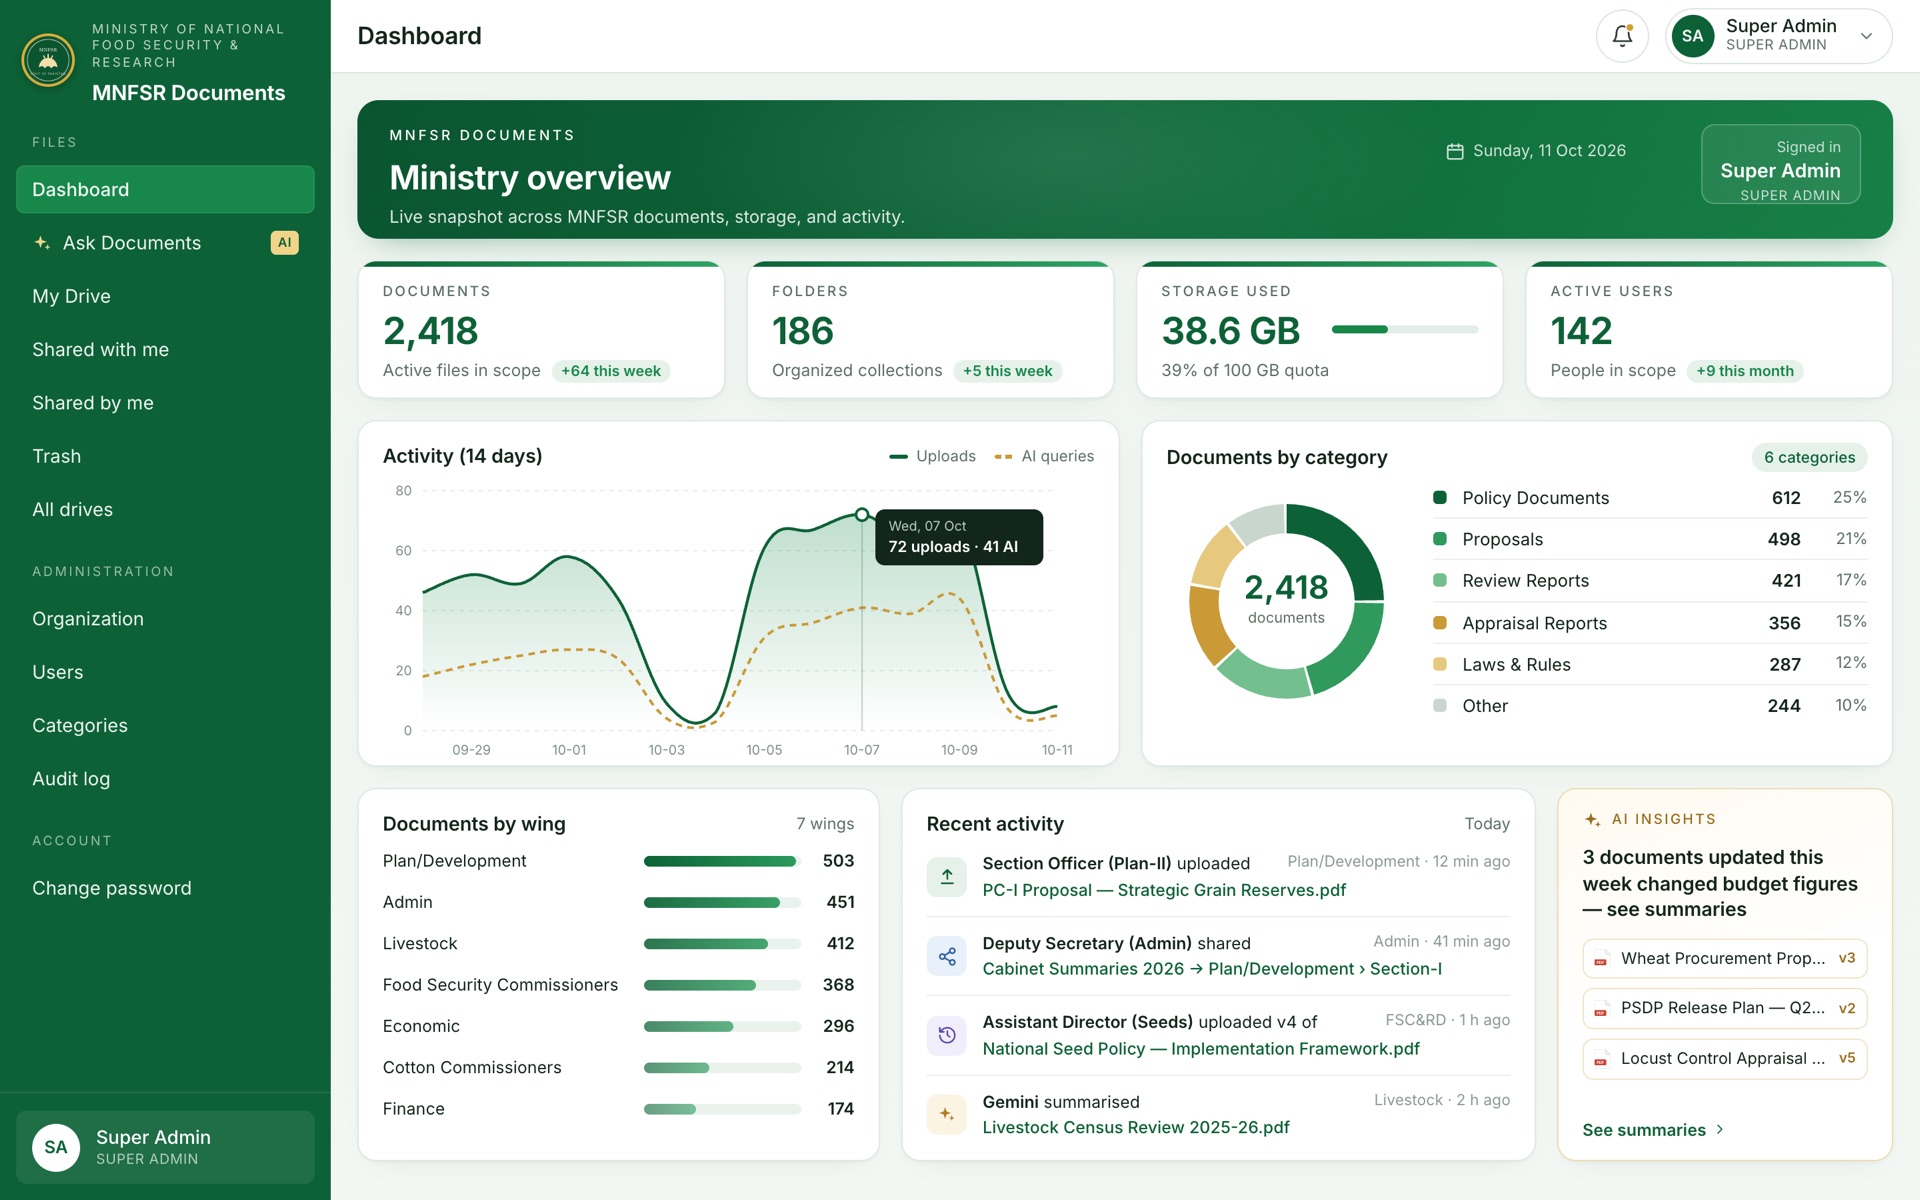Screen dimensions: 1920x1200
Task: Open National Seed Policy — Implementation Framework.pdf
Action: pyautogui.click(x=1201, y=1048)
